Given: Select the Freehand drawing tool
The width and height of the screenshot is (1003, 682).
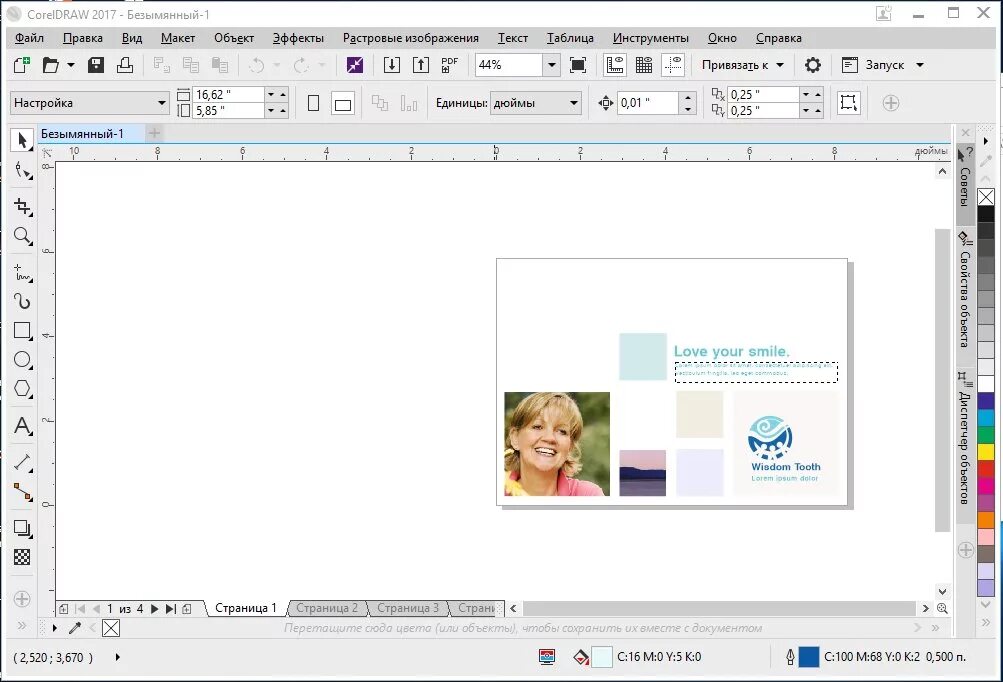Looking at the screenshot, I should click(22, 273).
